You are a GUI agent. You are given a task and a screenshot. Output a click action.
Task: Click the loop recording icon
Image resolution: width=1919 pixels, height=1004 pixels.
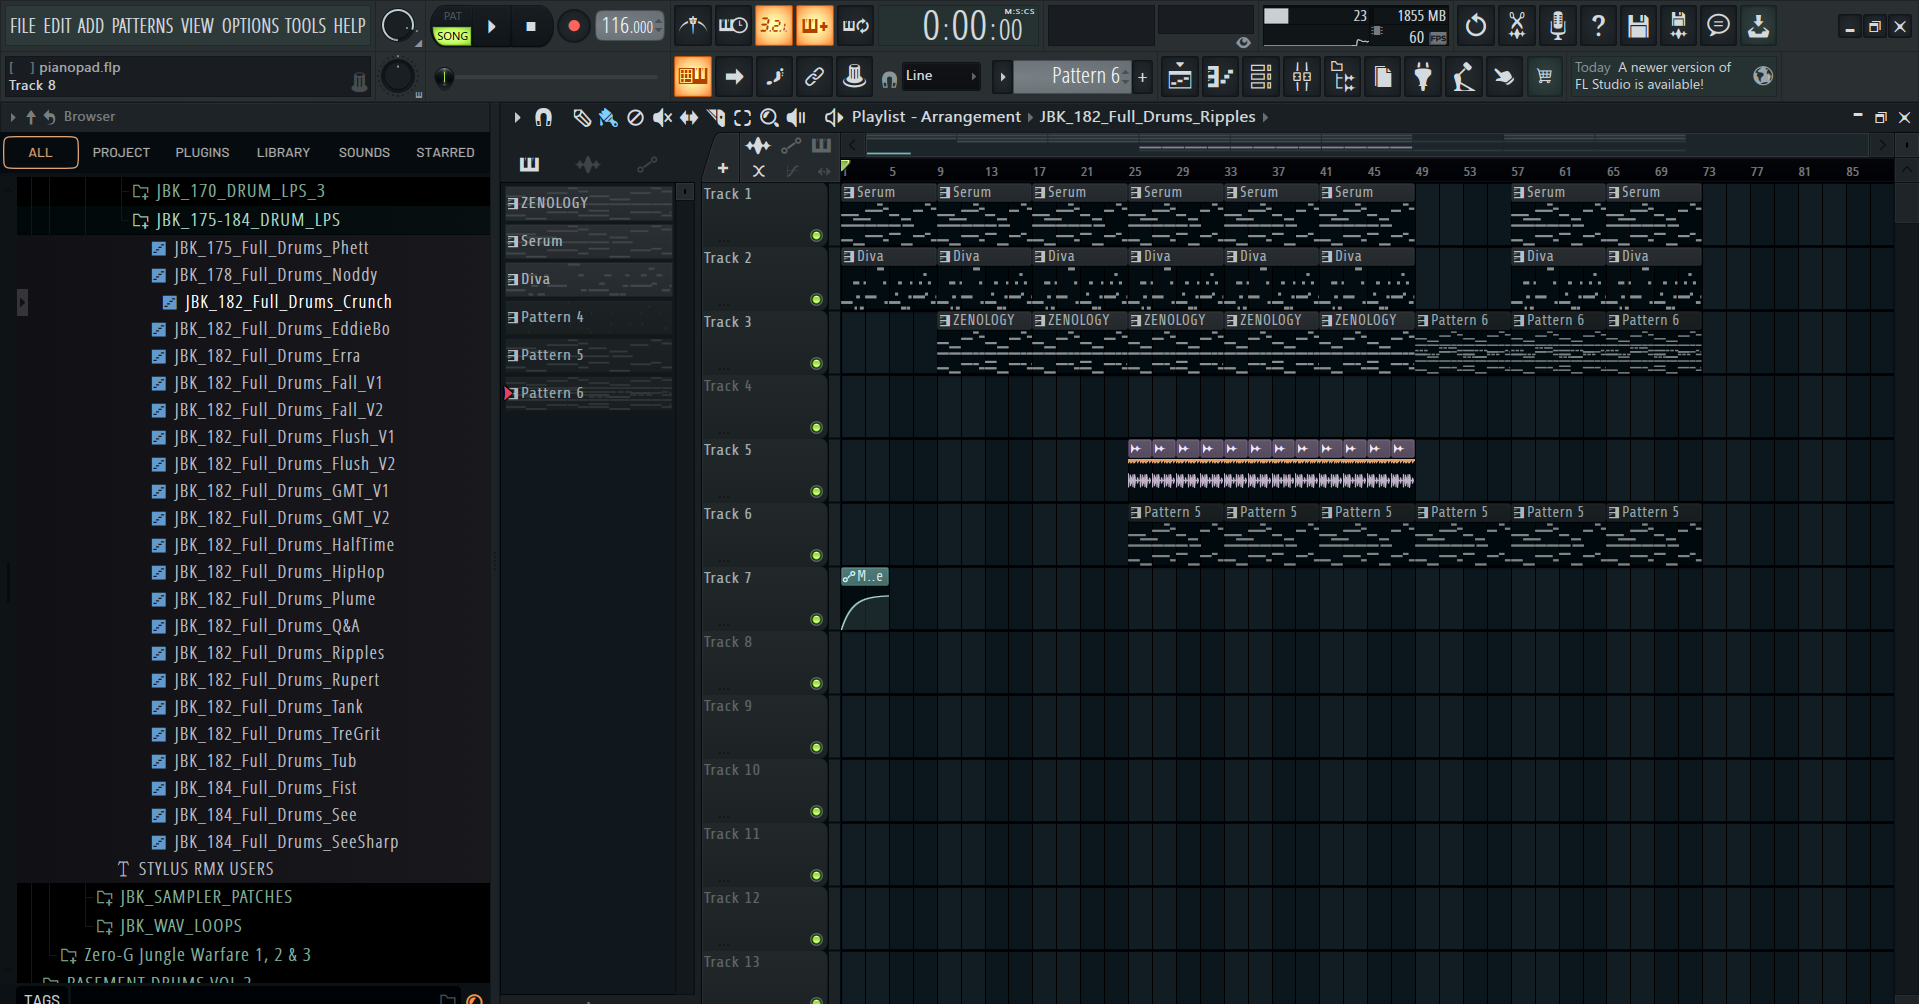coord(856,26)
